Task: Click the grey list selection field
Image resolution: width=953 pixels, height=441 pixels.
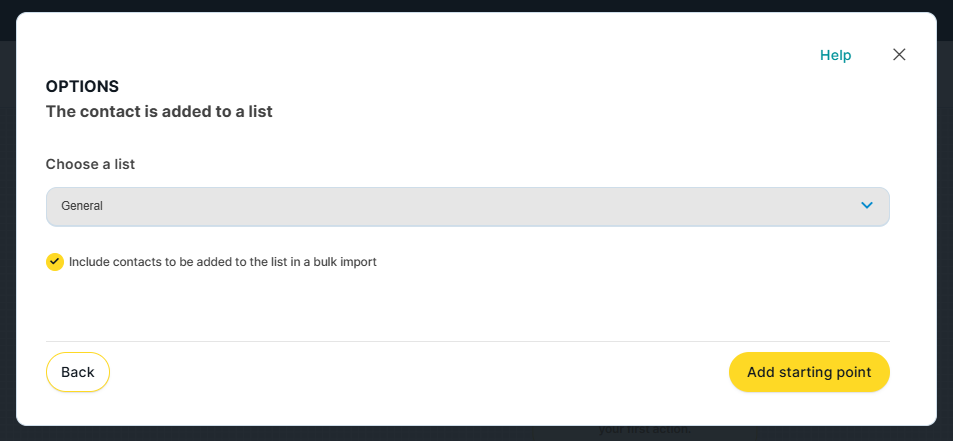Action: point(467,206)
